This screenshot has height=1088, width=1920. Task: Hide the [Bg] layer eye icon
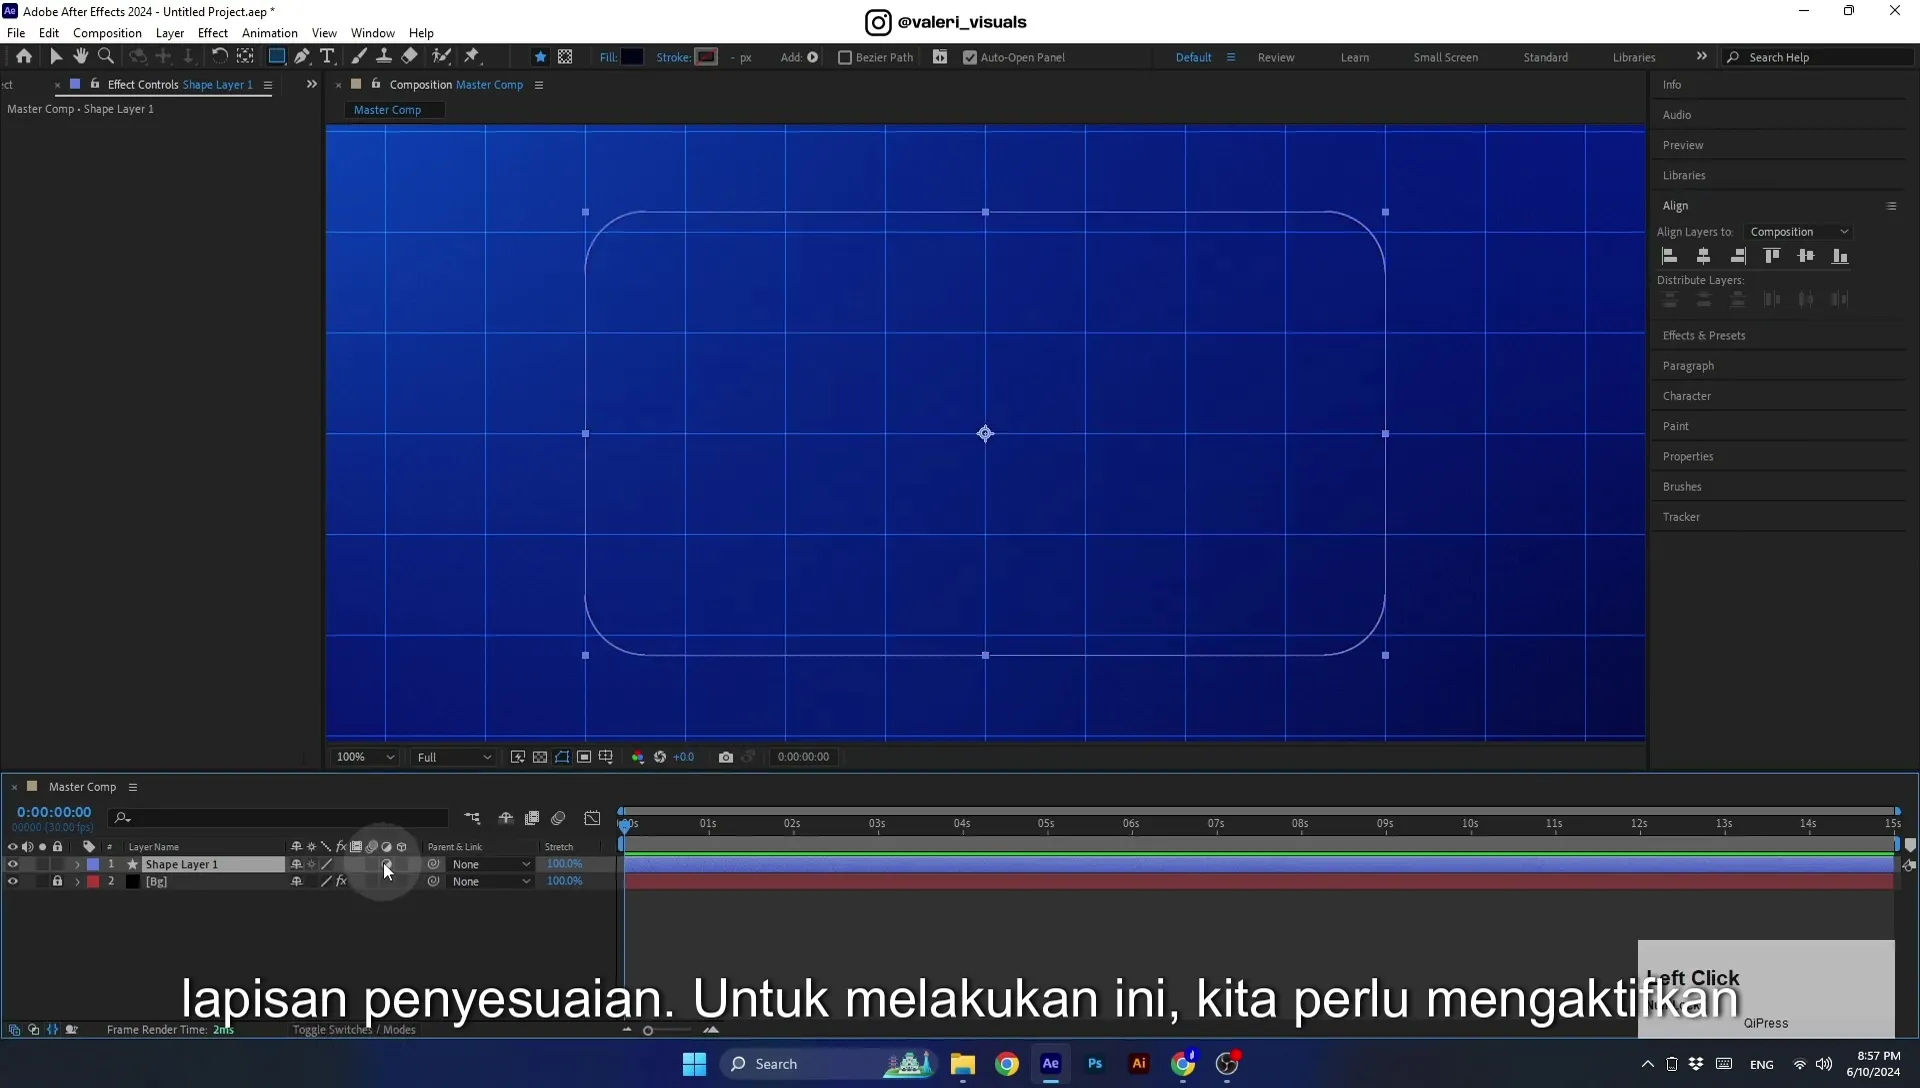[12, 881]
